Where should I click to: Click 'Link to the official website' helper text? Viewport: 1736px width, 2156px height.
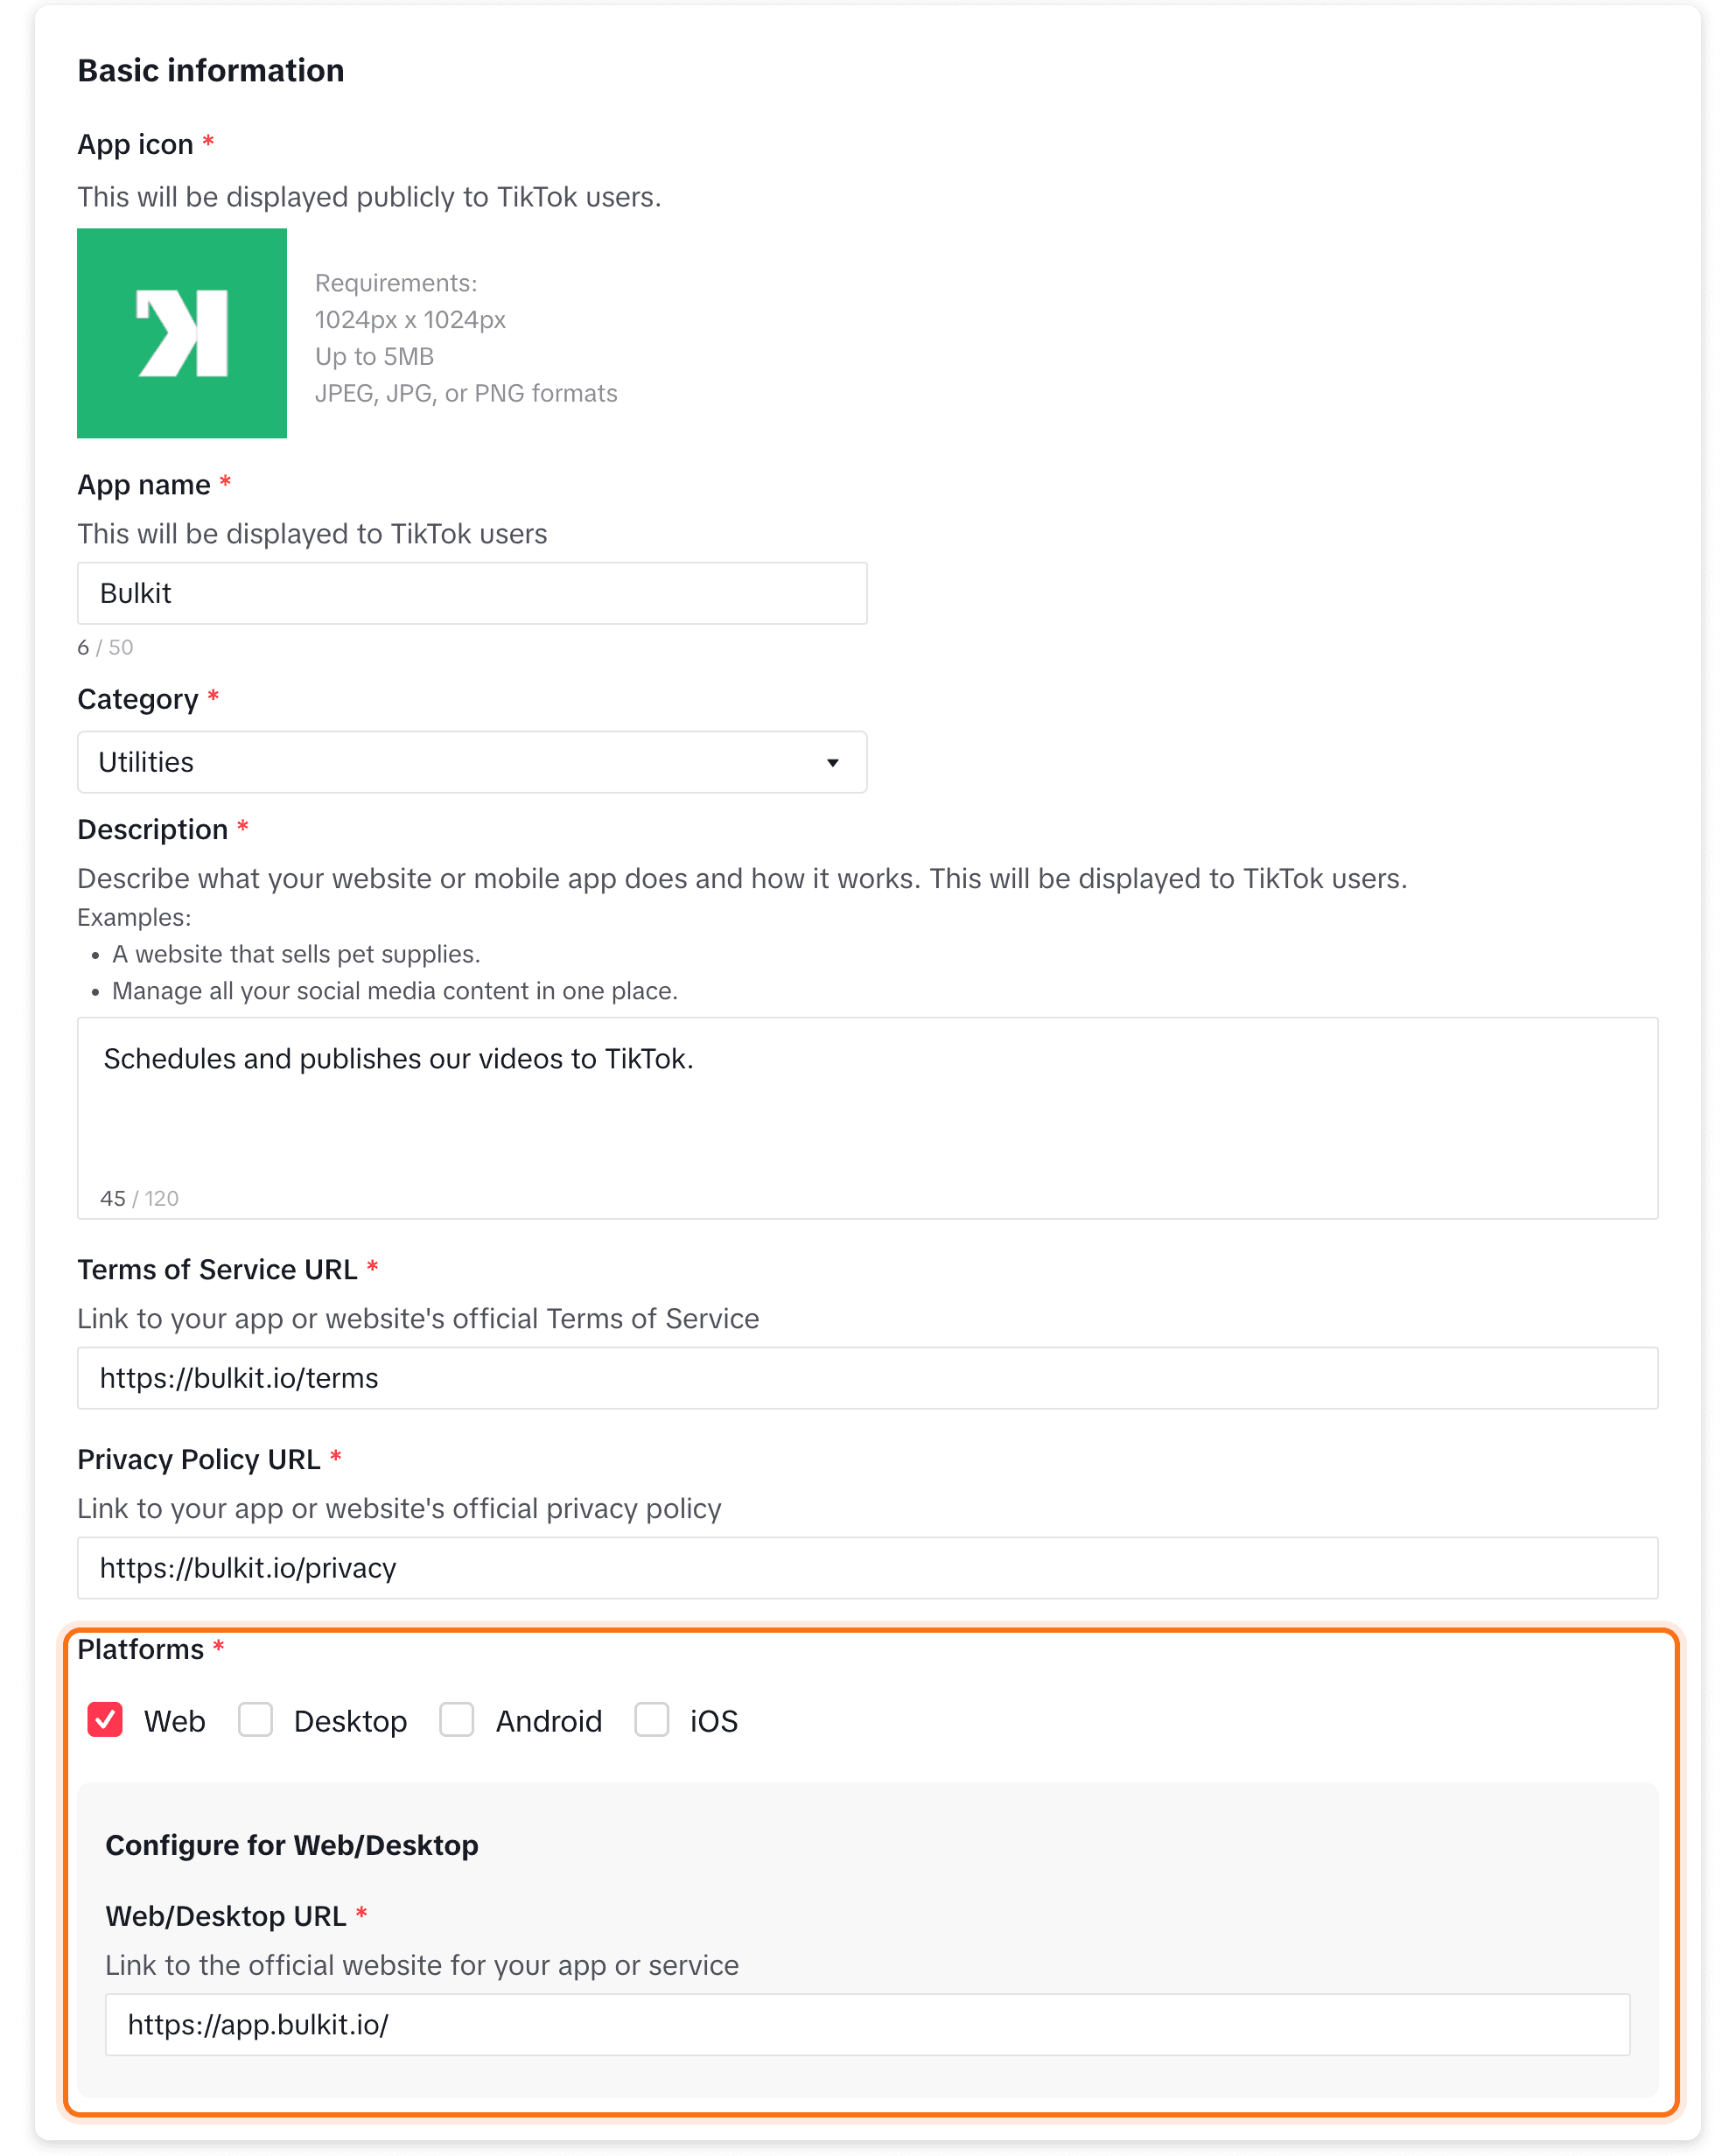422,1966
